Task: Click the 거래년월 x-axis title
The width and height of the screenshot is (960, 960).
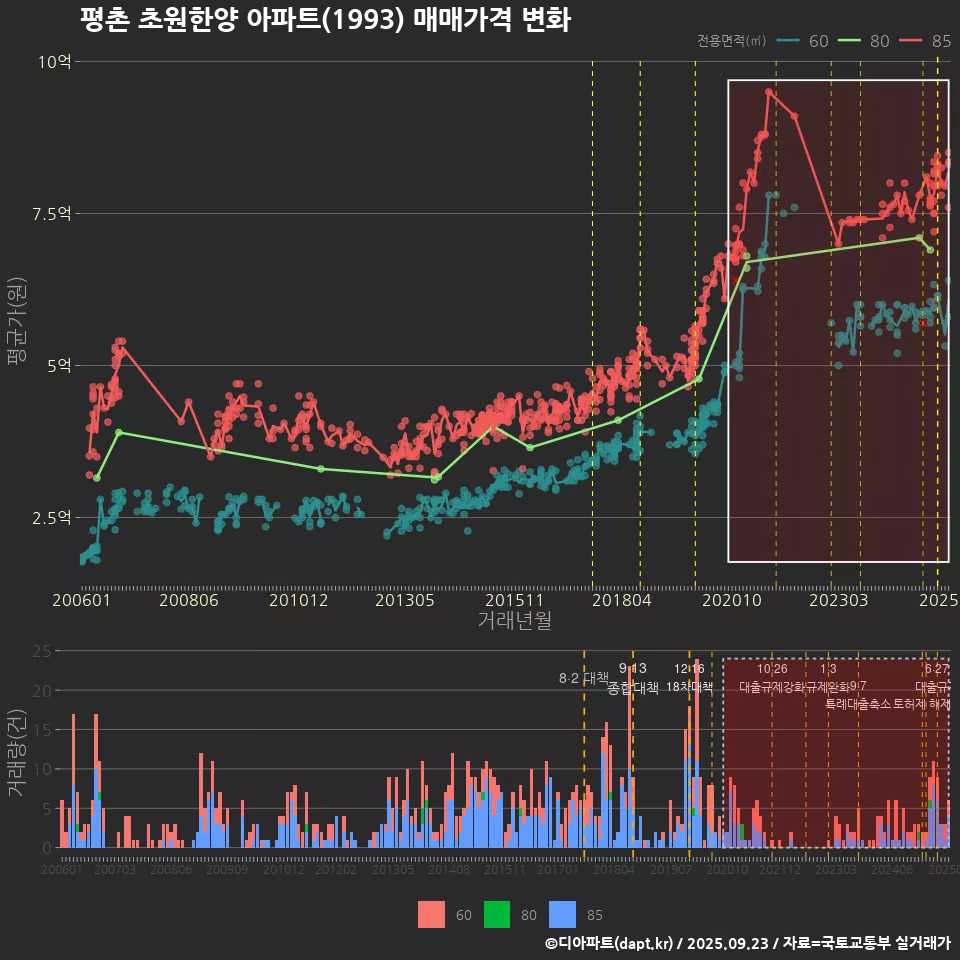Action: tap(514, 620)
